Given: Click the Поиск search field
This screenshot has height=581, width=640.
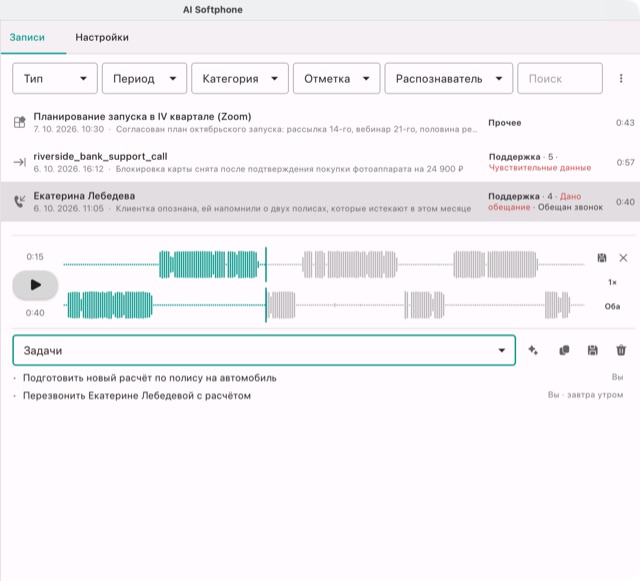Looking at the screenshot, I should click(560, 78).
